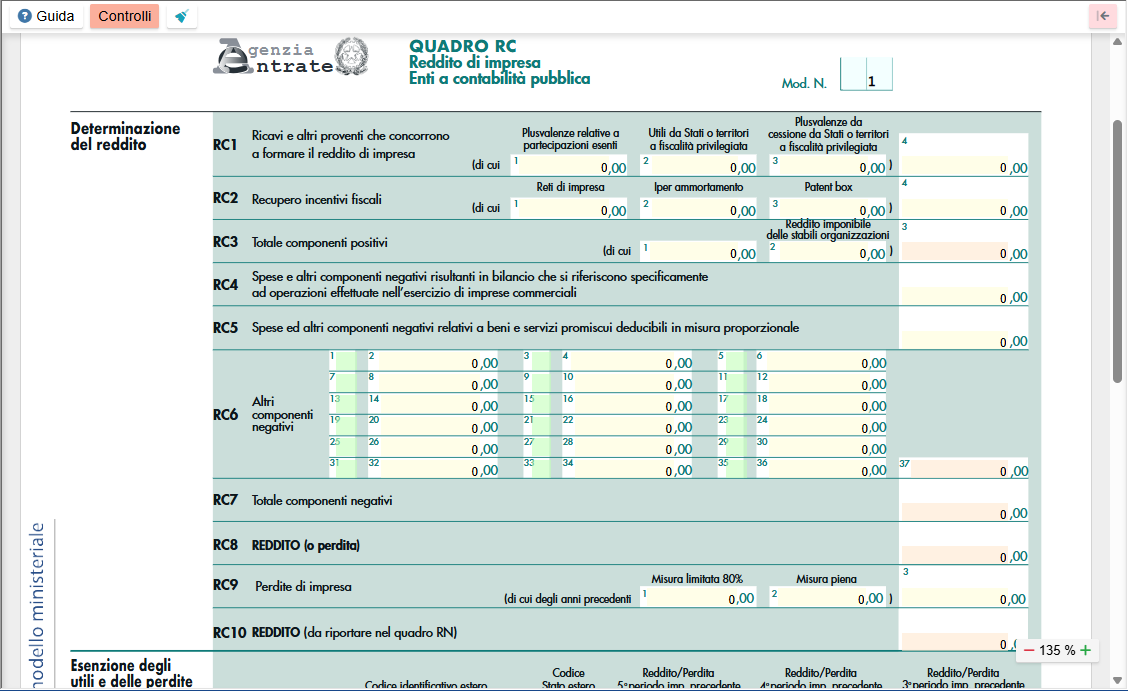Click RC1 field 3 Plusvalenze da cessione

828,165
